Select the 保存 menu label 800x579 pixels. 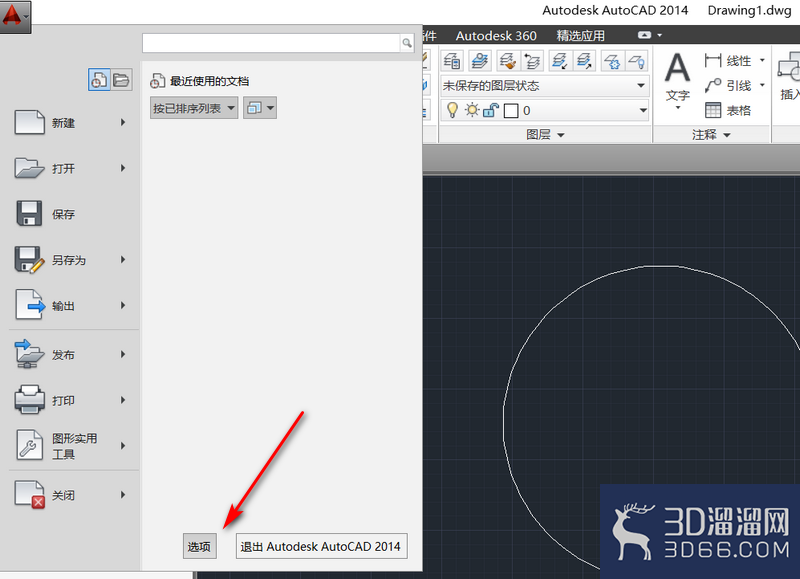pyautogui.click(x=63, y=214)
